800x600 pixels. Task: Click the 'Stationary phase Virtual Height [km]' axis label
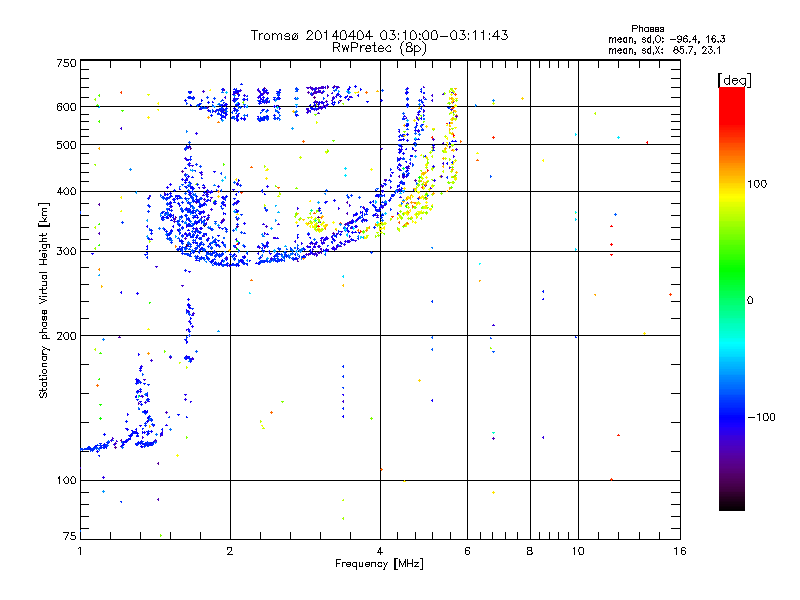44,300
